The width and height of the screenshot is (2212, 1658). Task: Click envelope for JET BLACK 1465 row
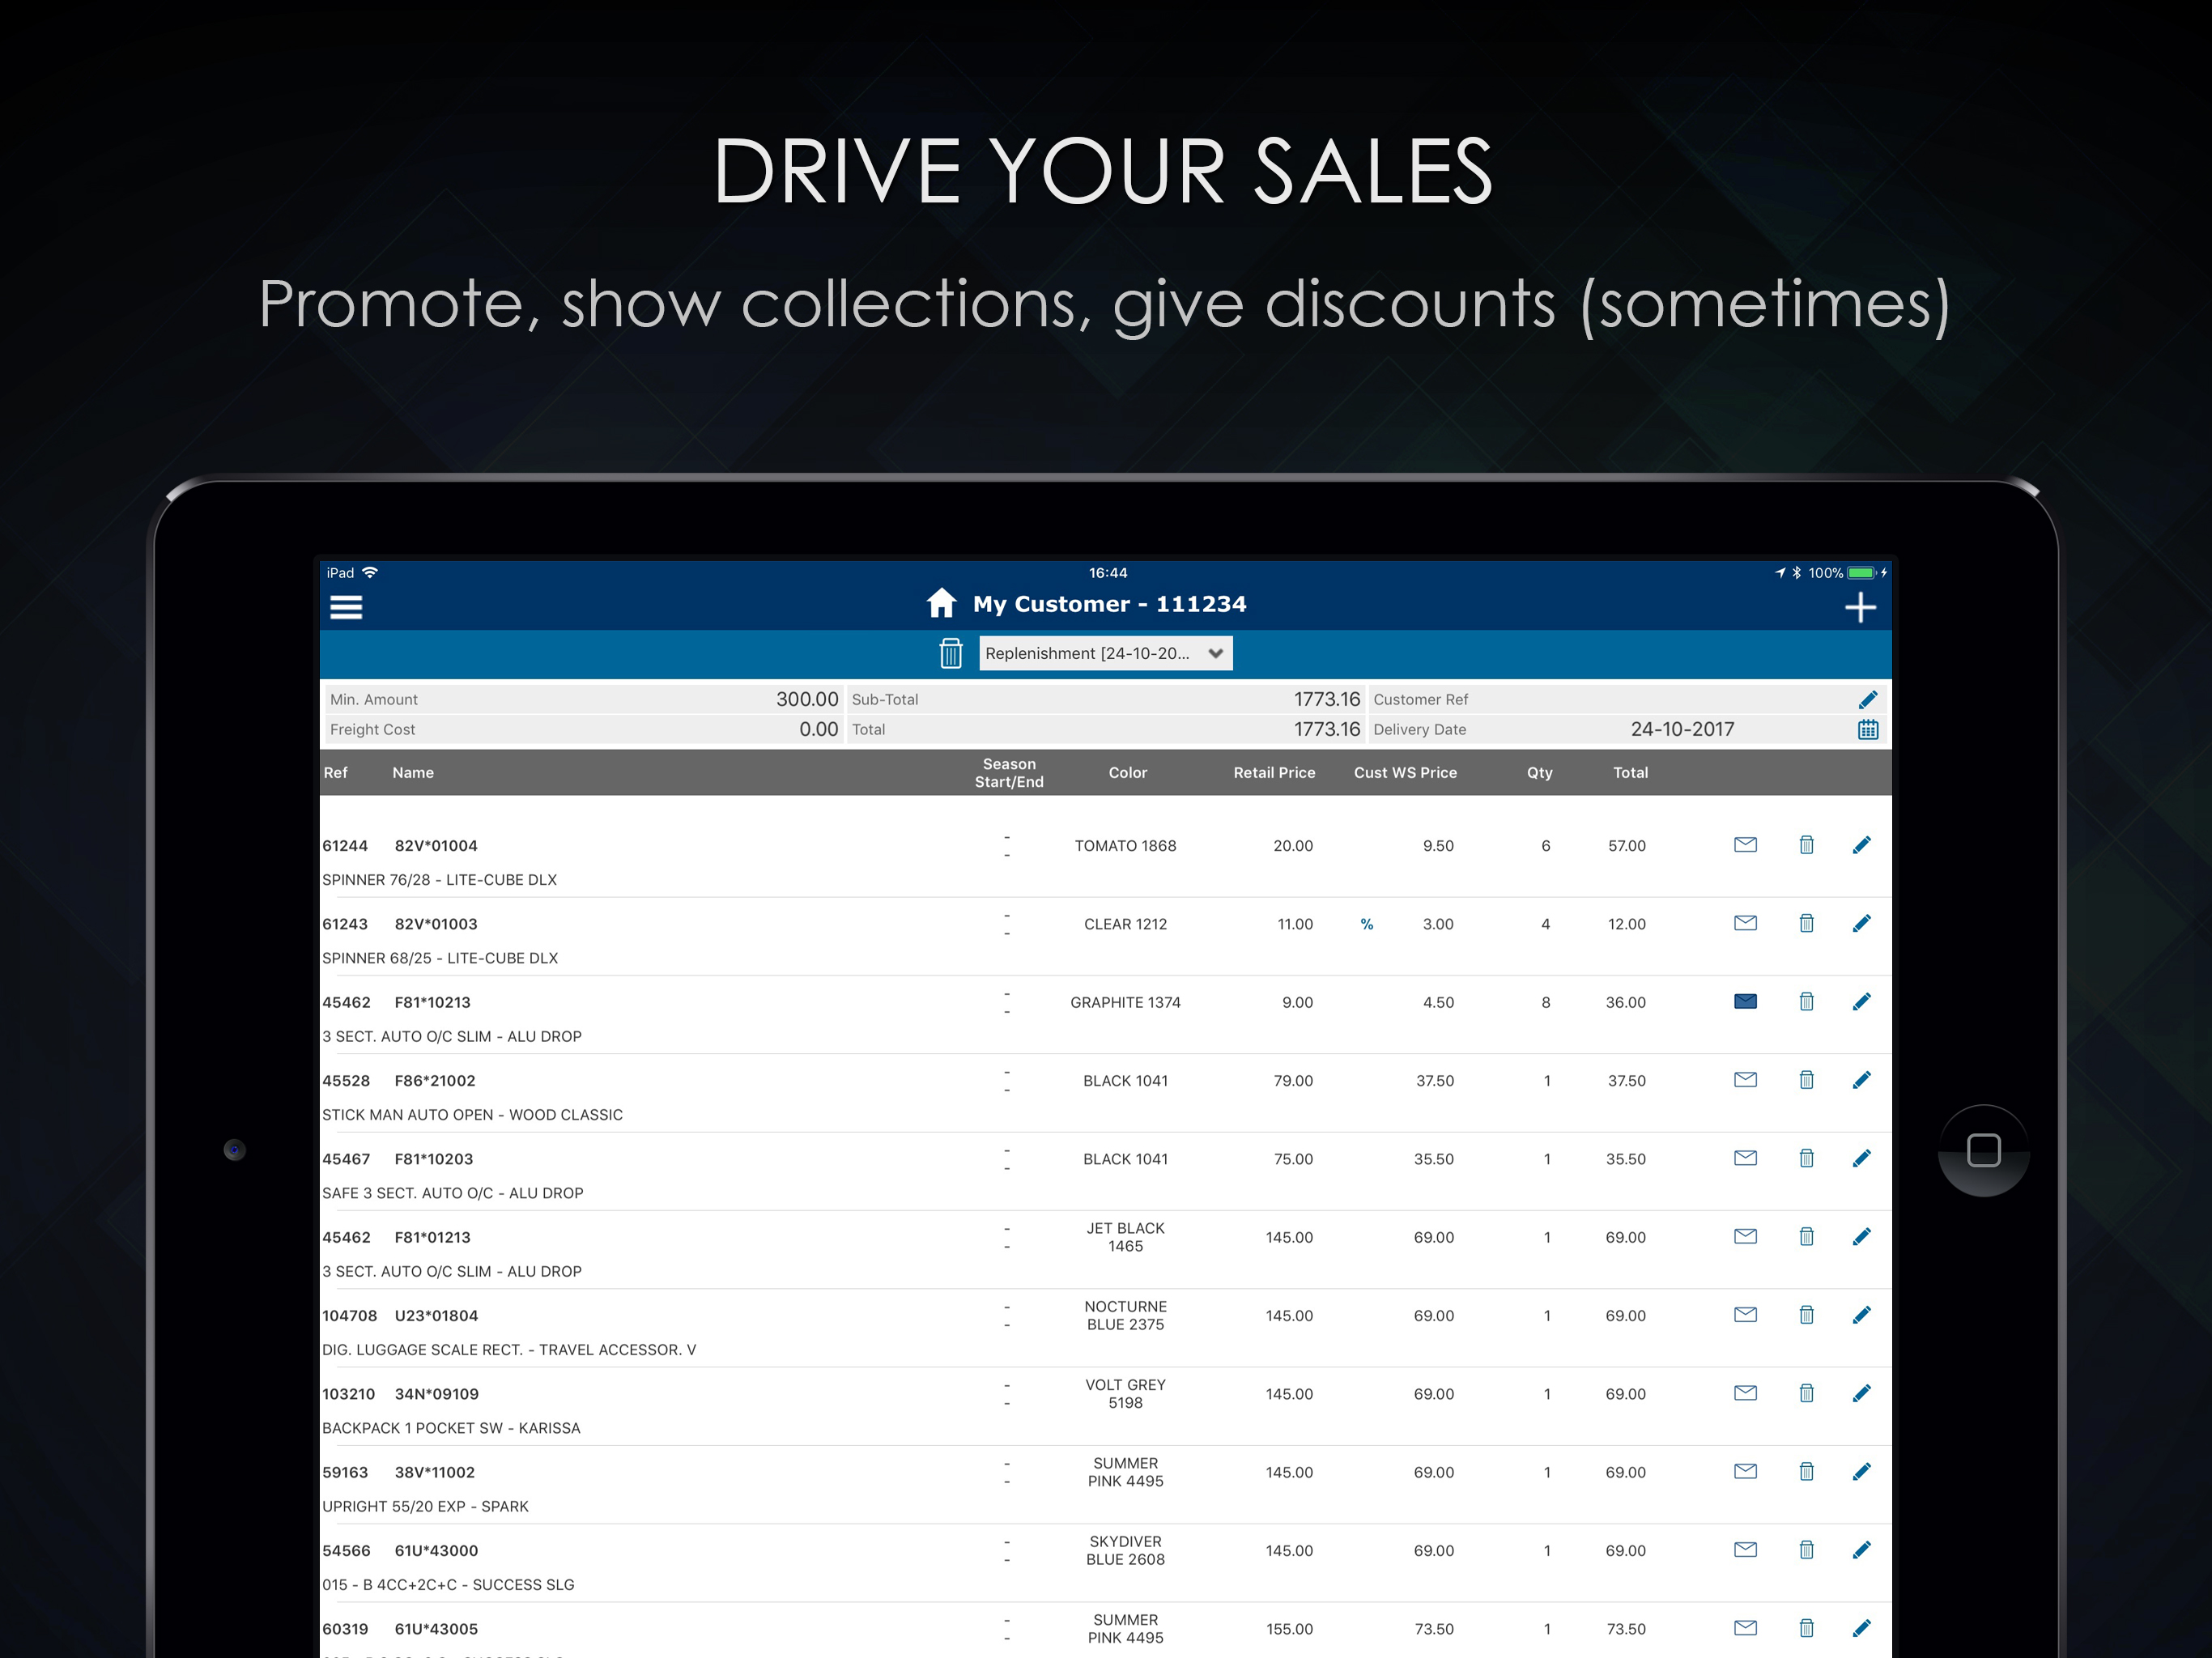point(1745,1236)
